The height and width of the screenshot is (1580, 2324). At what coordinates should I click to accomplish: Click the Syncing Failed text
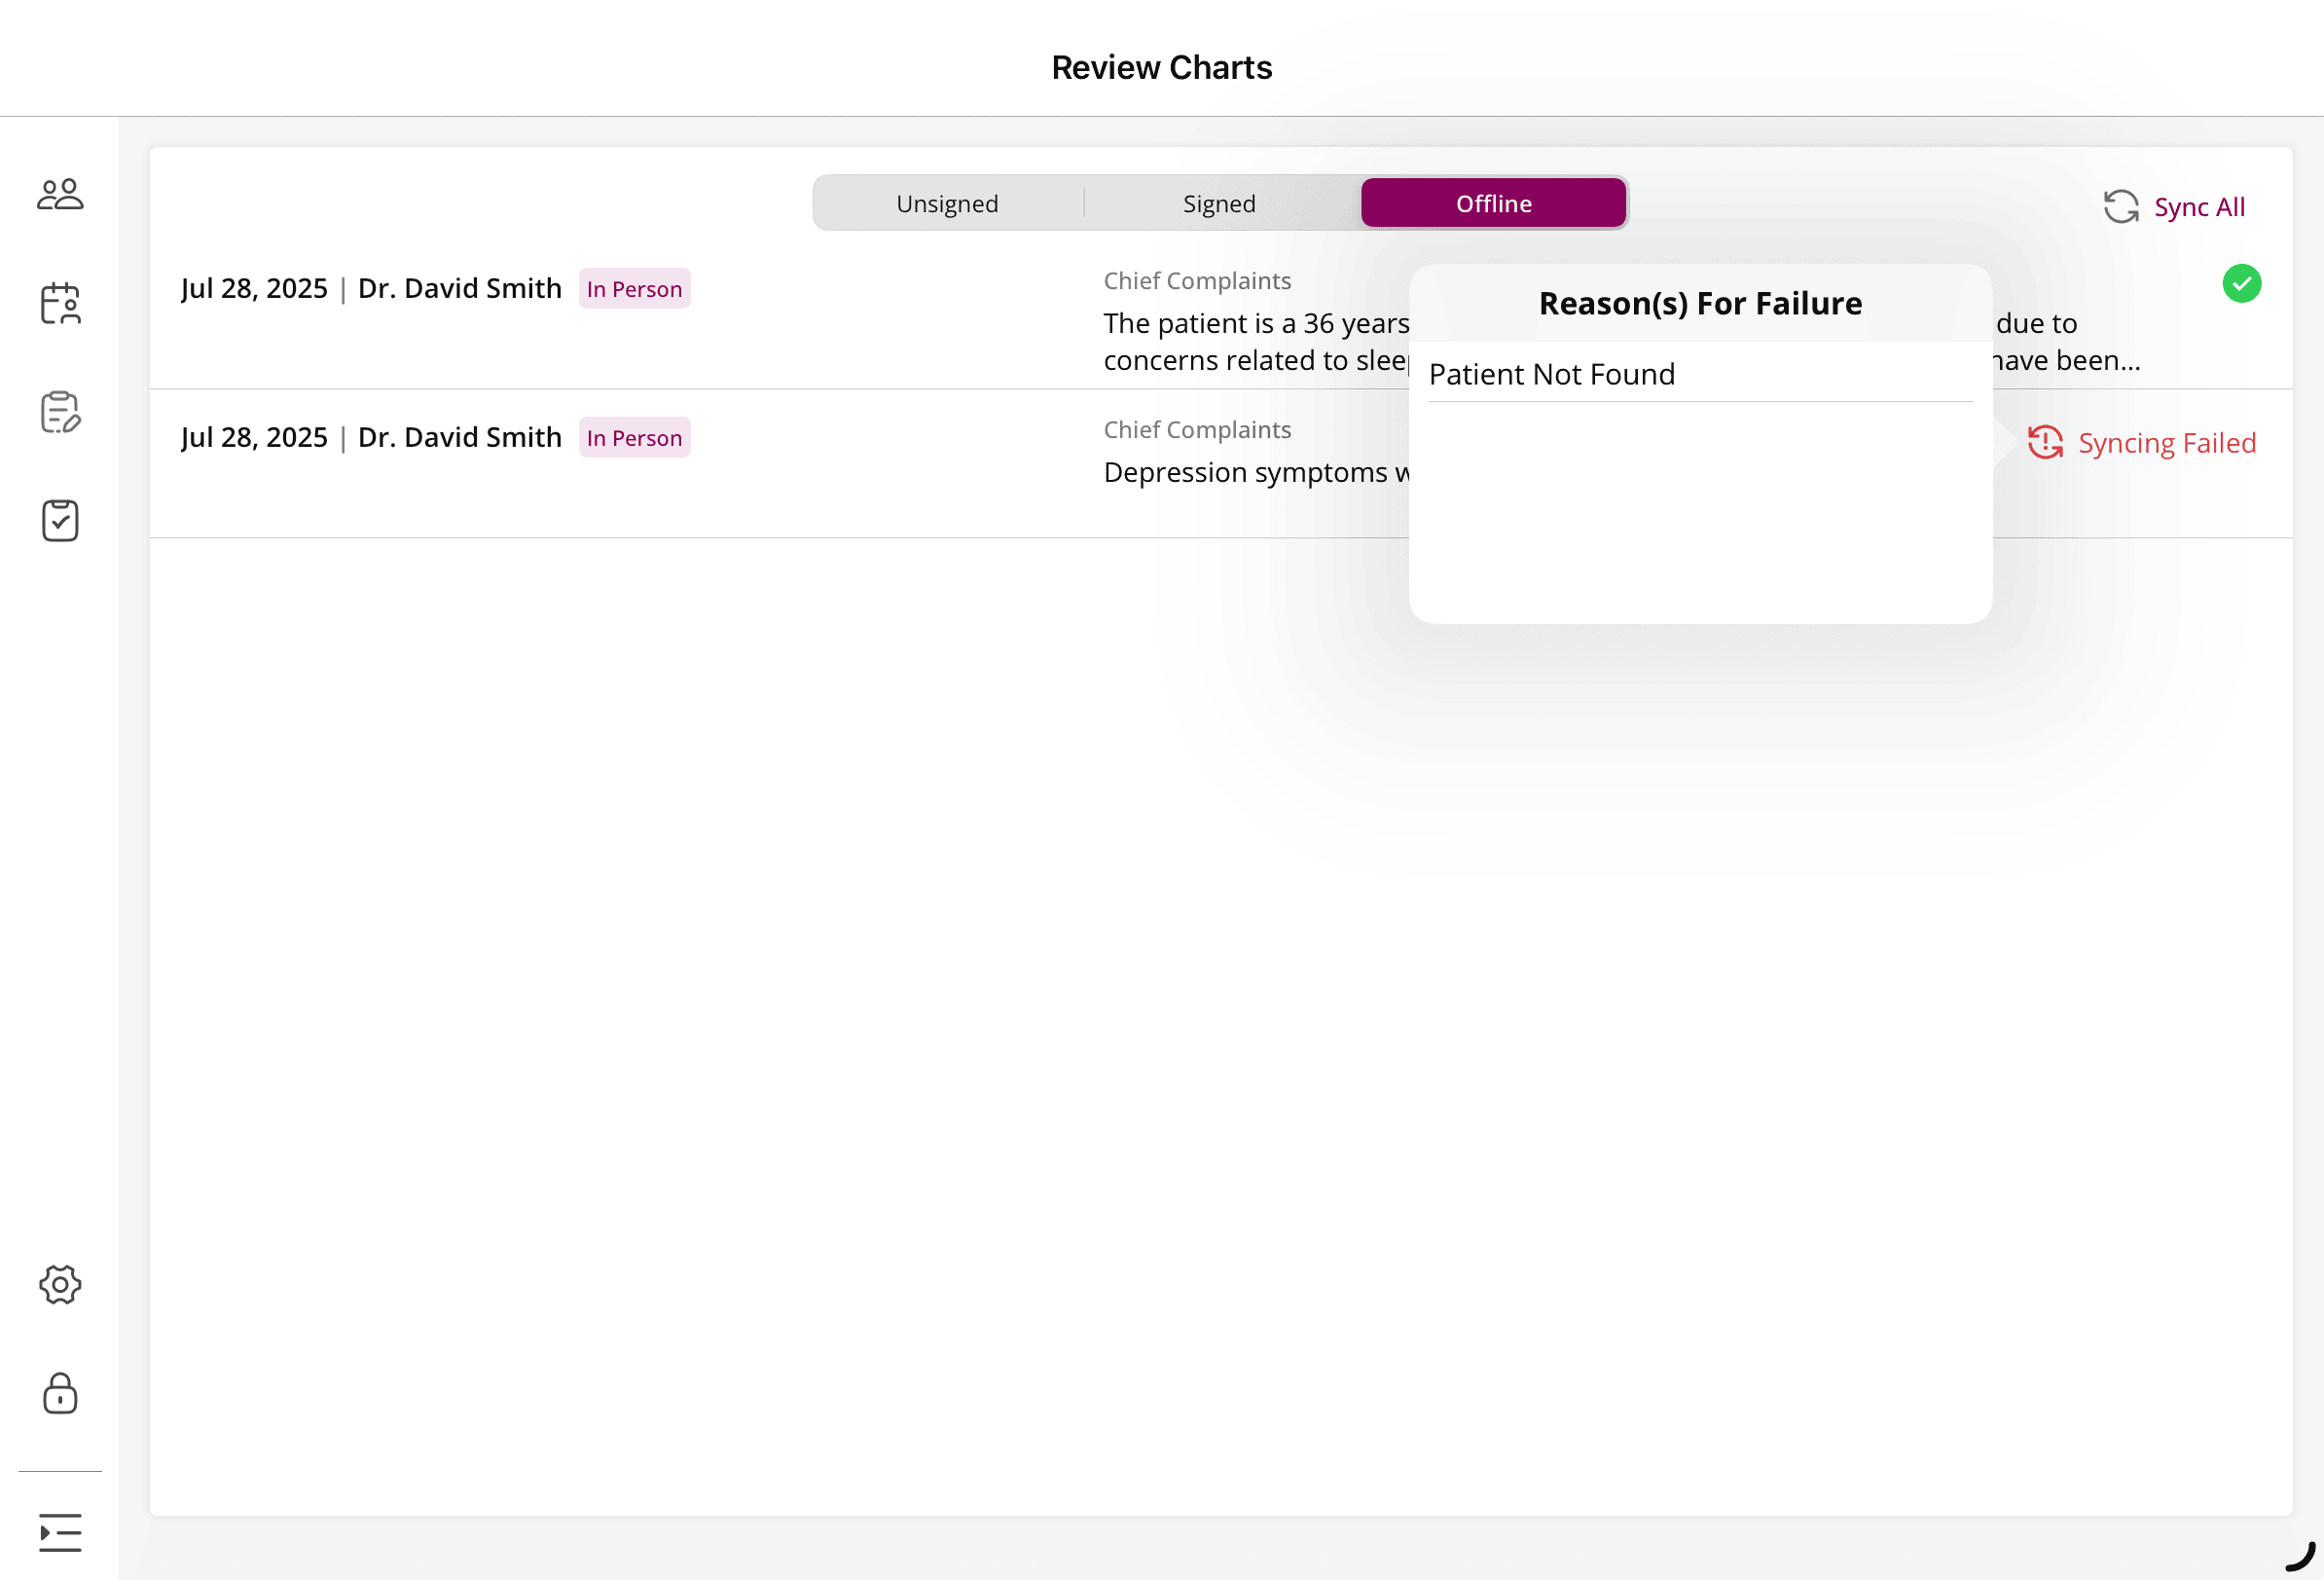pyautogui.click(x=2167, y=442)
